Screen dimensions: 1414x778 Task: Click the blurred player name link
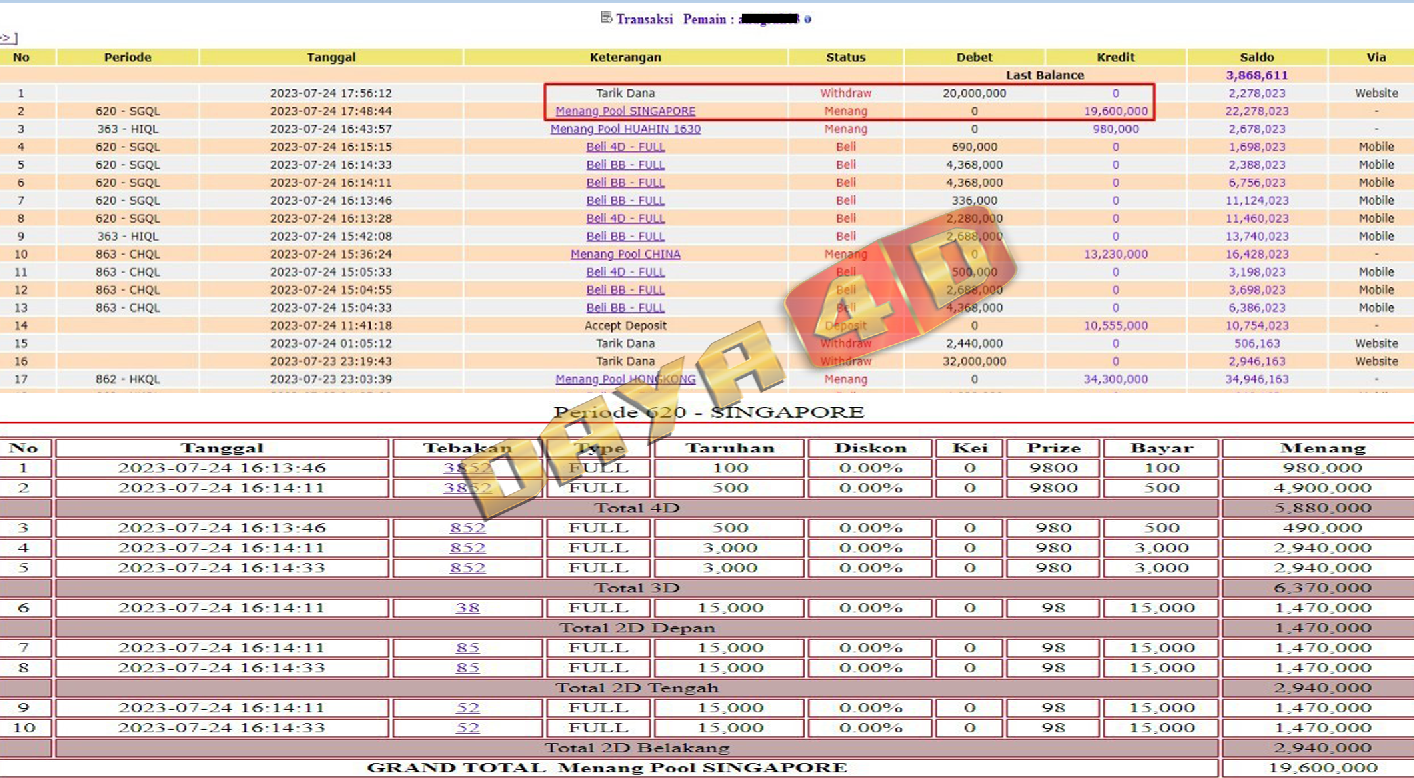pos(770,19)
